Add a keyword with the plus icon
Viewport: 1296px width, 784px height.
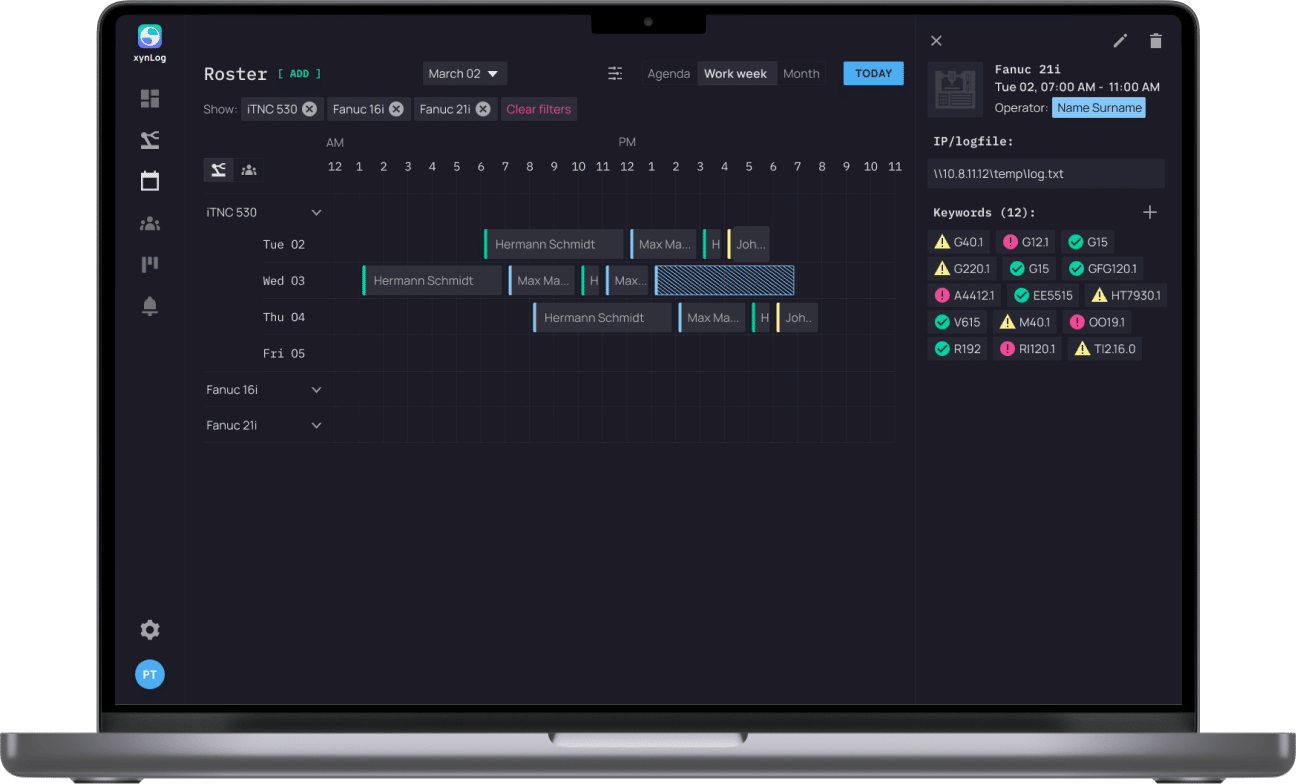pos(1150,212)
